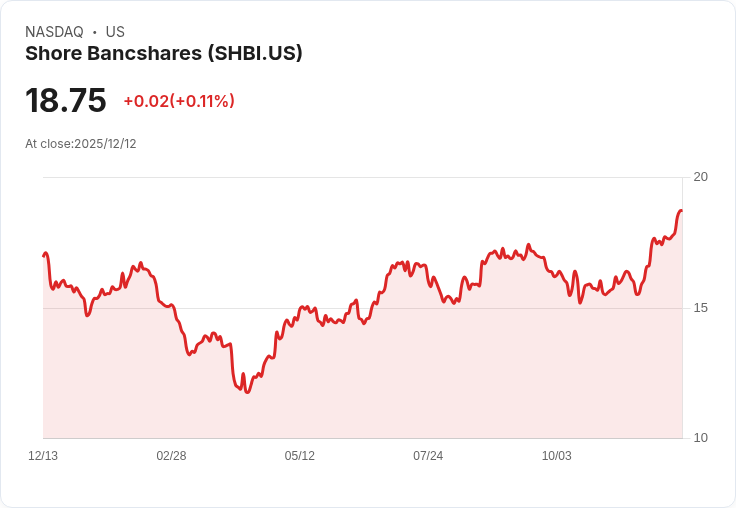The width and height of the screenshot is (736, 508).
Task: Click the 20 value on the price axis
Action: pyautogui.click(x=701, y=177)
